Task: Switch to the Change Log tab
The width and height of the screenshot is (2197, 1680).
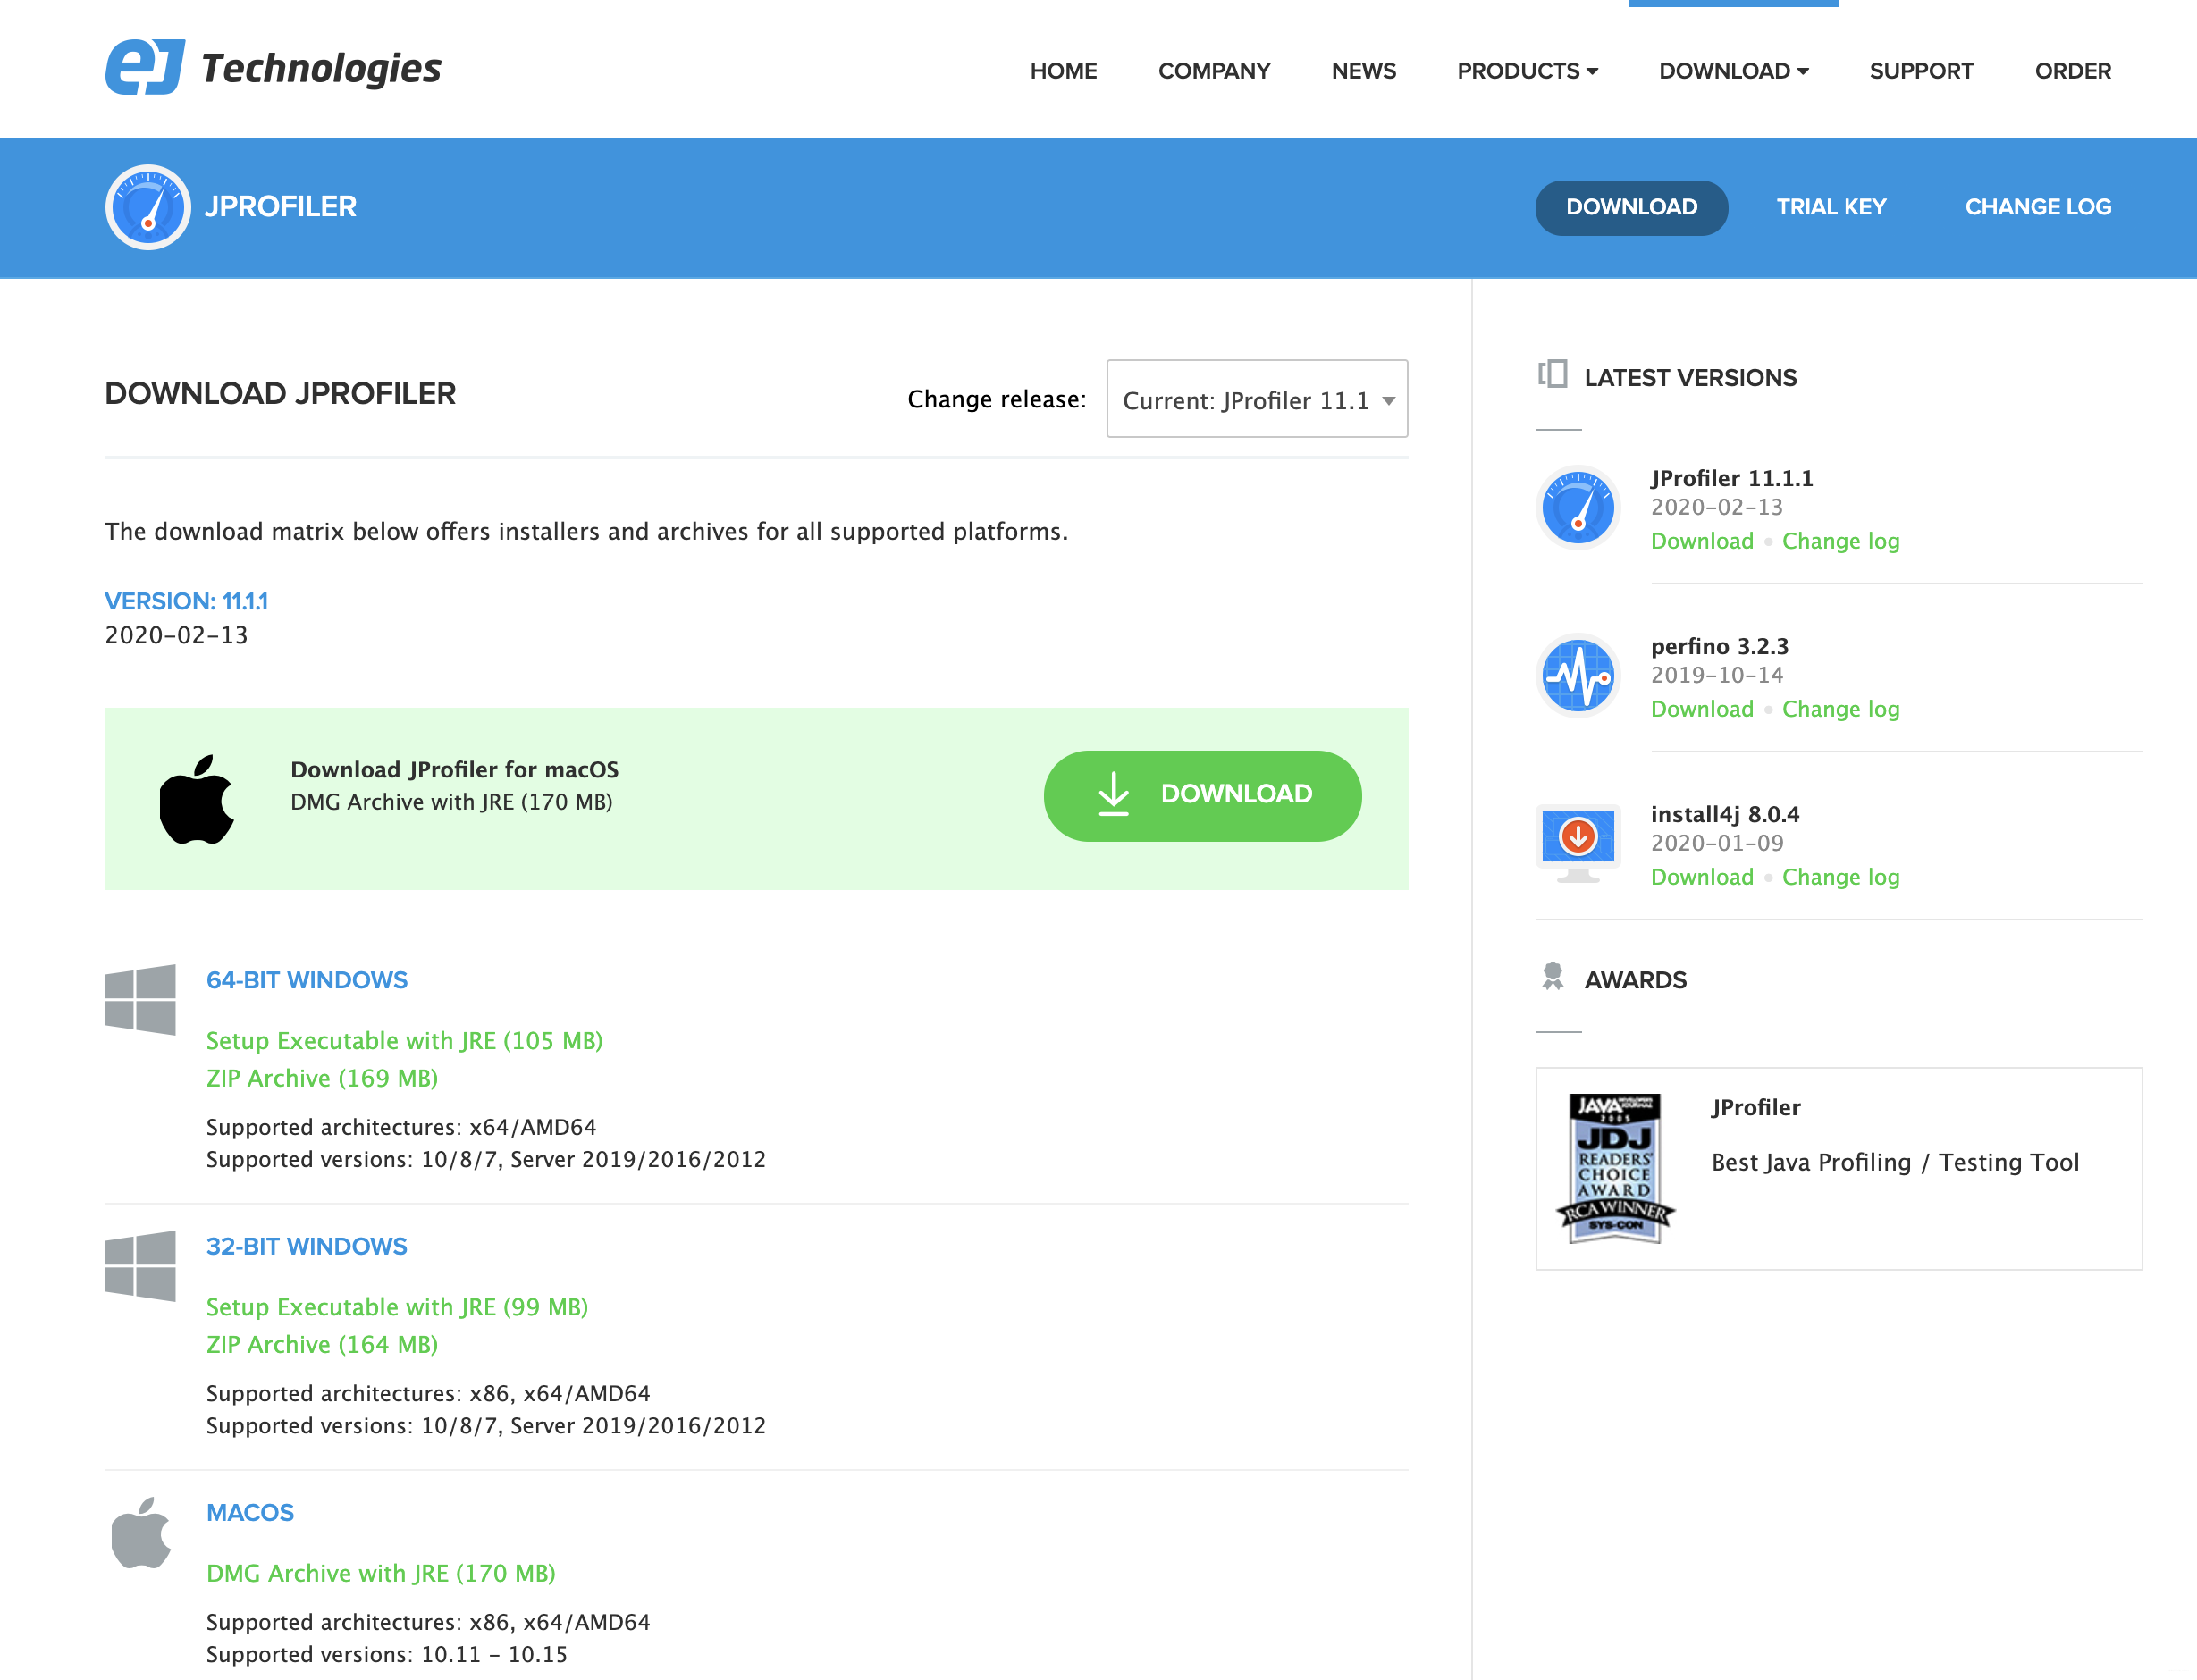Action: coord(2037,207)
